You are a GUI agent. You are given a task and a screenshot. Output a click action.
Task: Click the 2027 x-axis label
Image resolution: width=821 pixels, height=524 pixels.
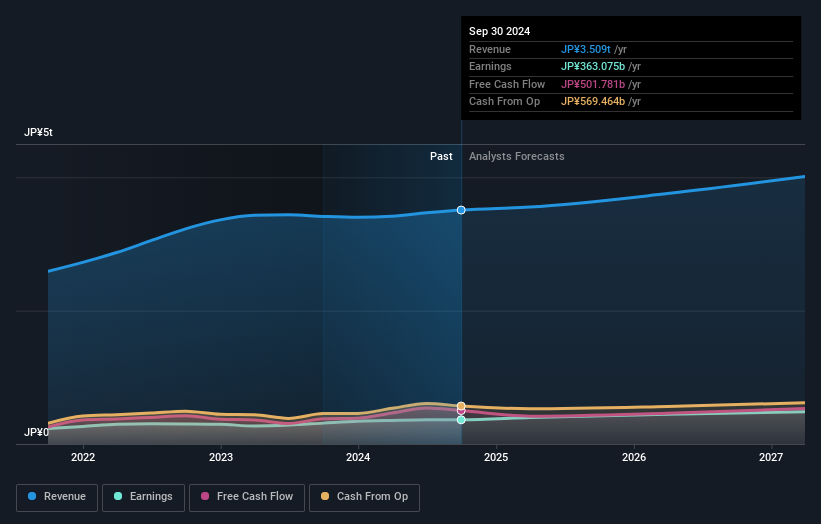(x=771, y=458)
